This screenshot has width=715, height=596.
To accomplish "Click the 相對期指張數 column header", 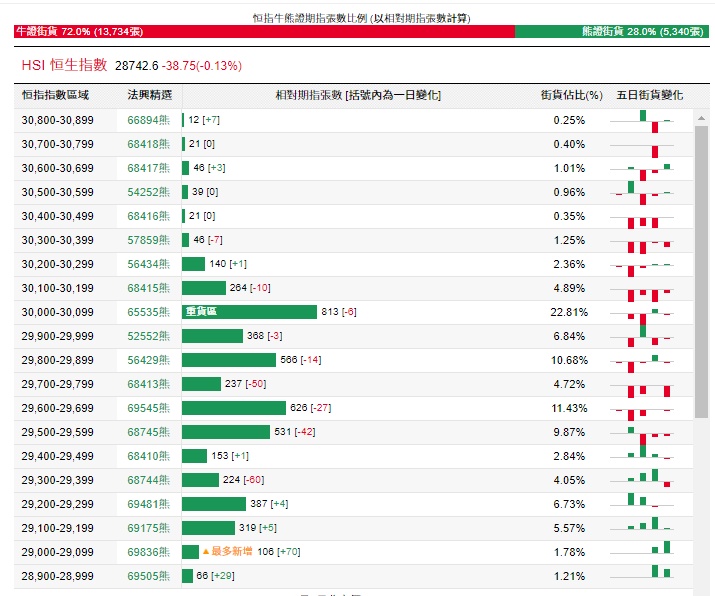I will (358, 95).
